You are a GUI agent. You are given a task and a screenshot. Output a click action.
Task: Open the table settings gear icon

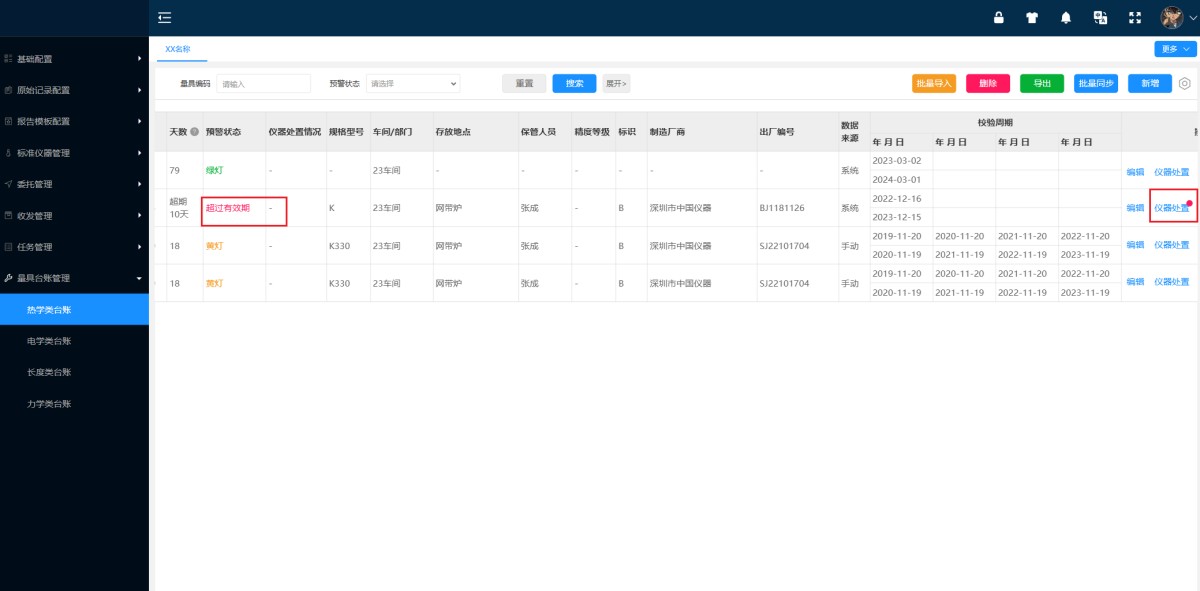(x=1185, y=84)
